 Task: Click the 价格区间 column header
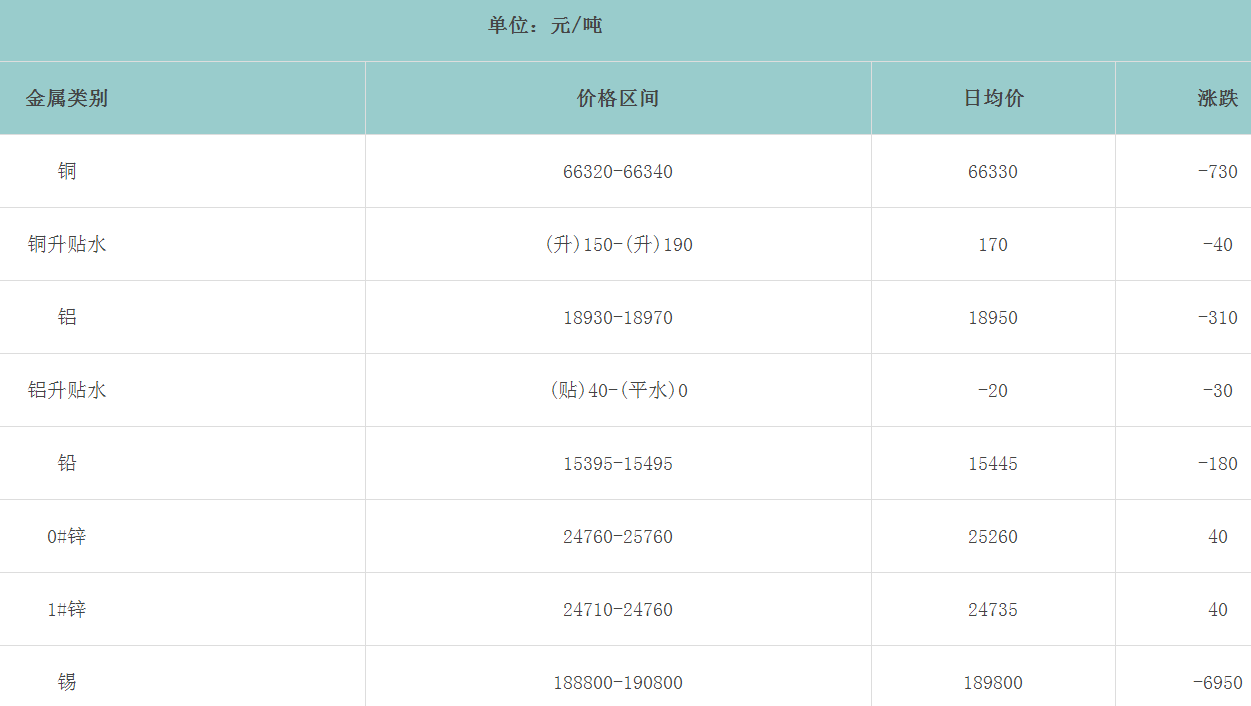(618, 98)
